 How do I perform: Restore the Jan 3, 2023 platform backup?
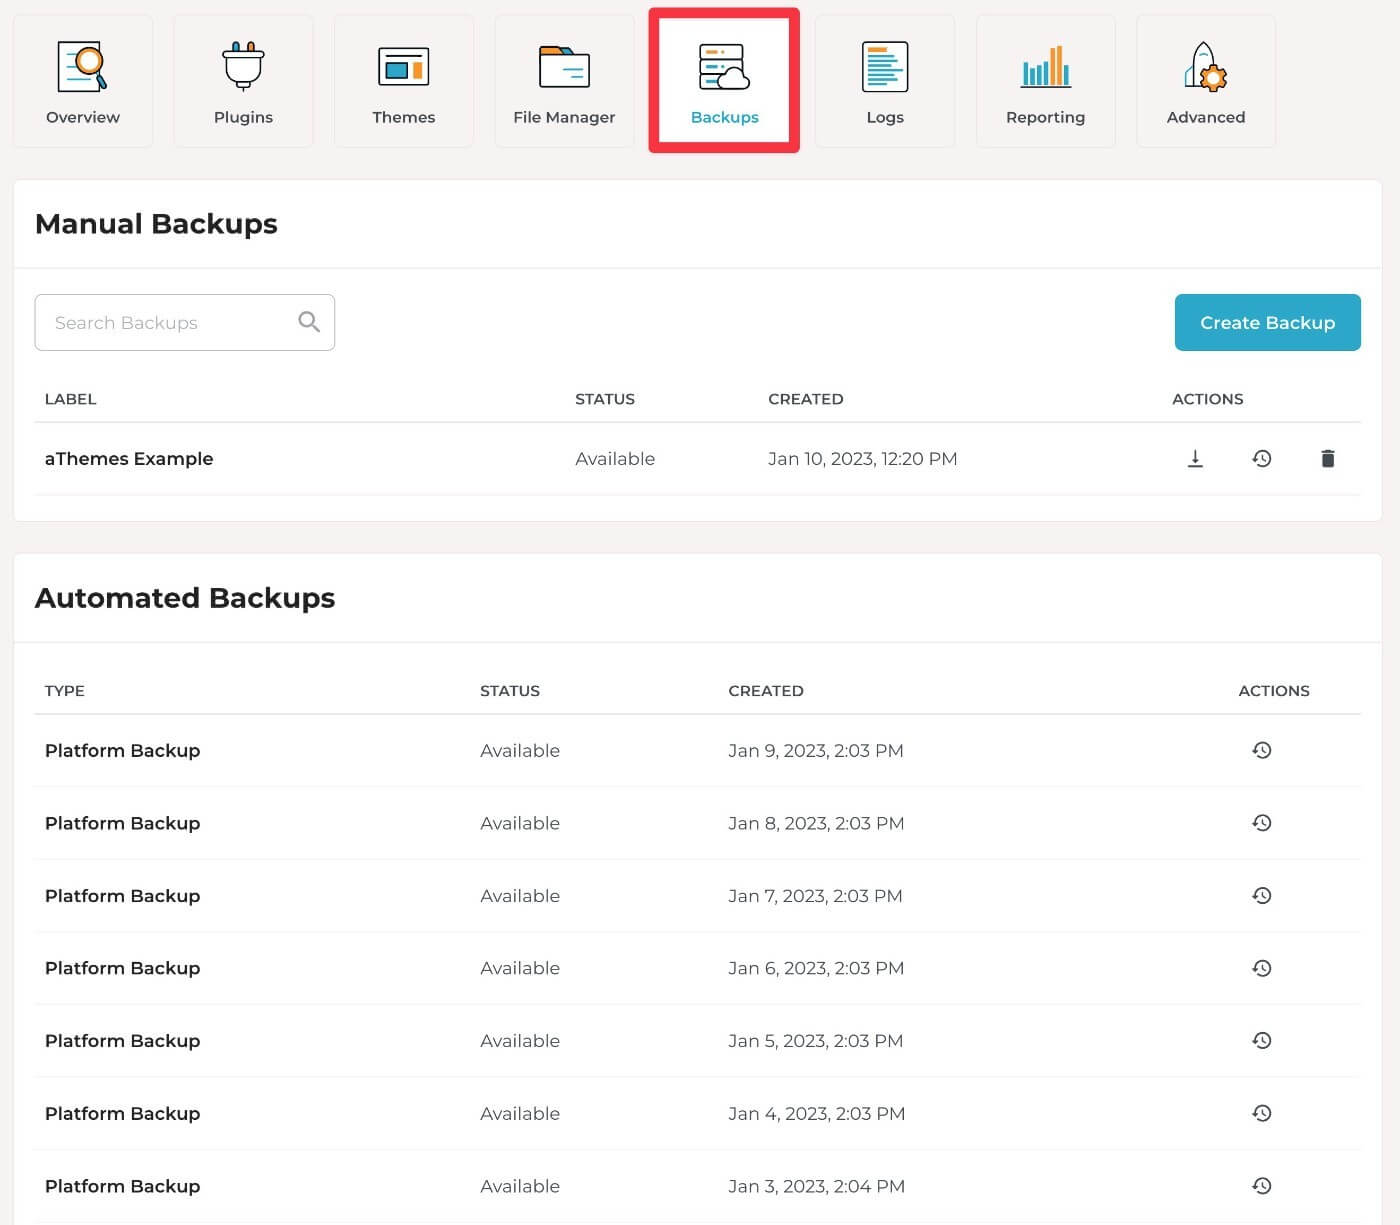pos(1262,1186)
